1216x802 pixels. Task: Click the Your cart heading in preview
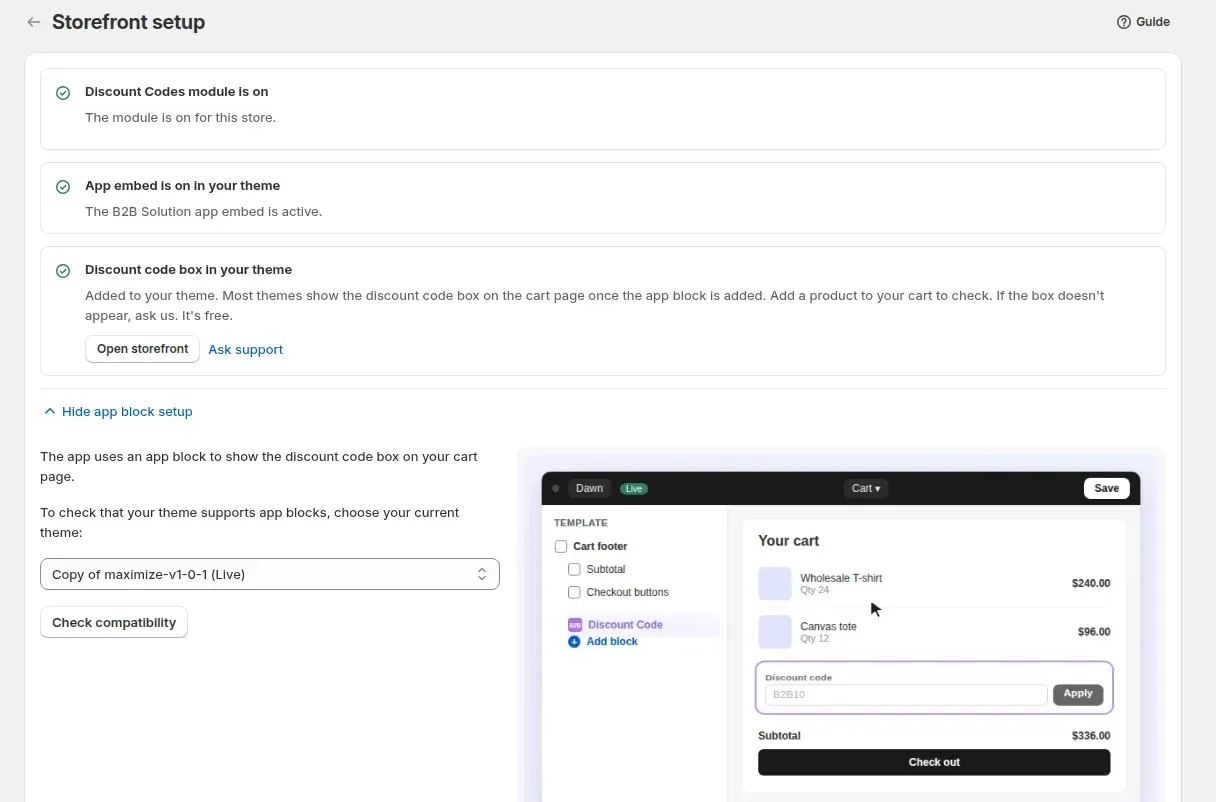point(788,540)
